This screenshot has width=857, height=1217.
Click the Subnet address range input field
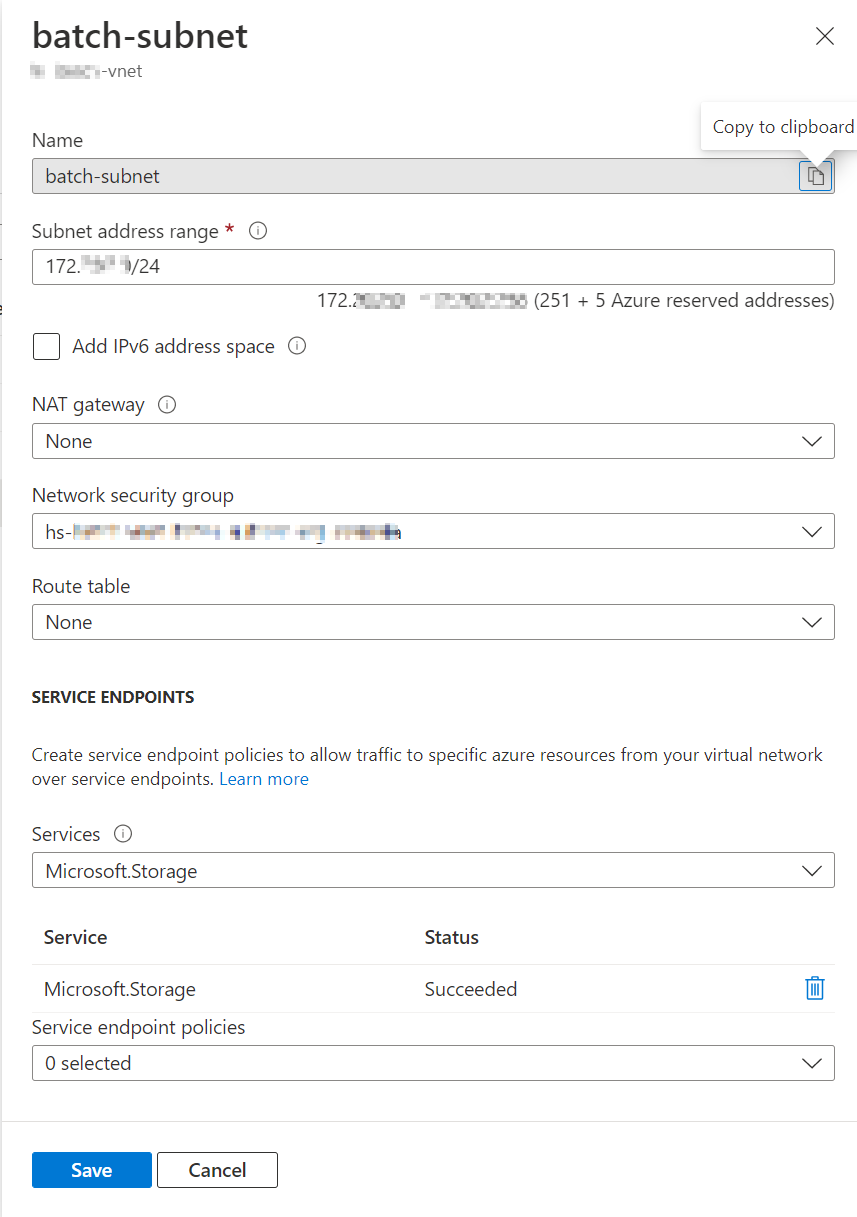[434, 267]
